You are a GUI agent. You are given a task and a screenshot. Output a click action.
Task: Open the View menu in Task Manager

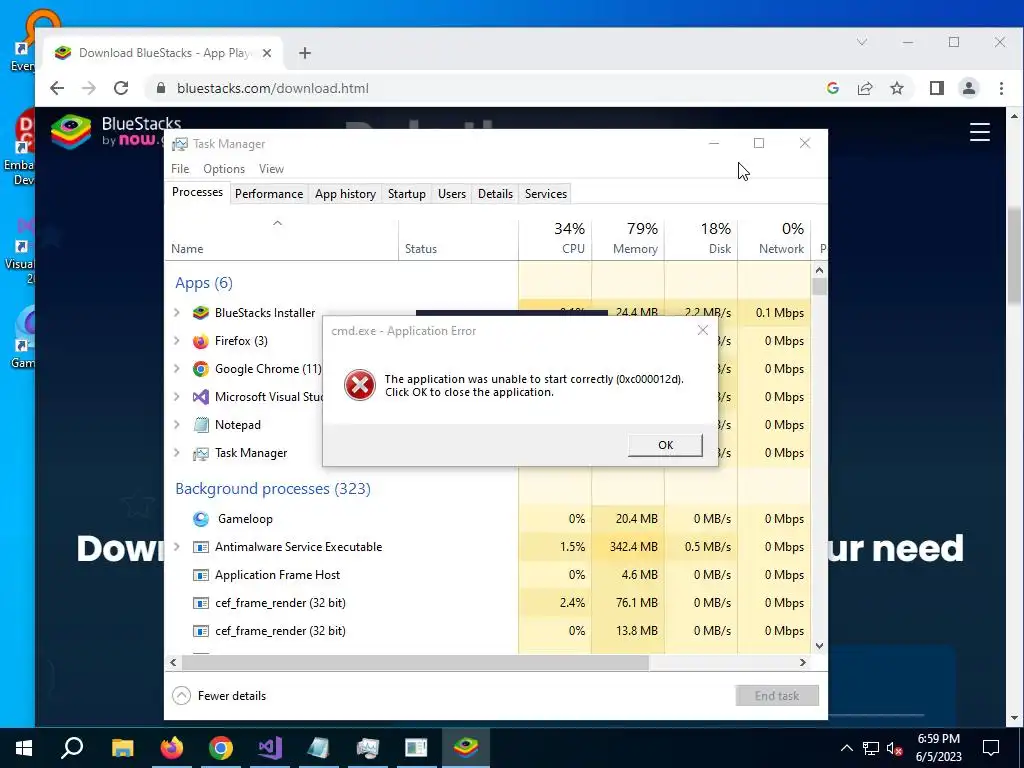pos(271,168)
